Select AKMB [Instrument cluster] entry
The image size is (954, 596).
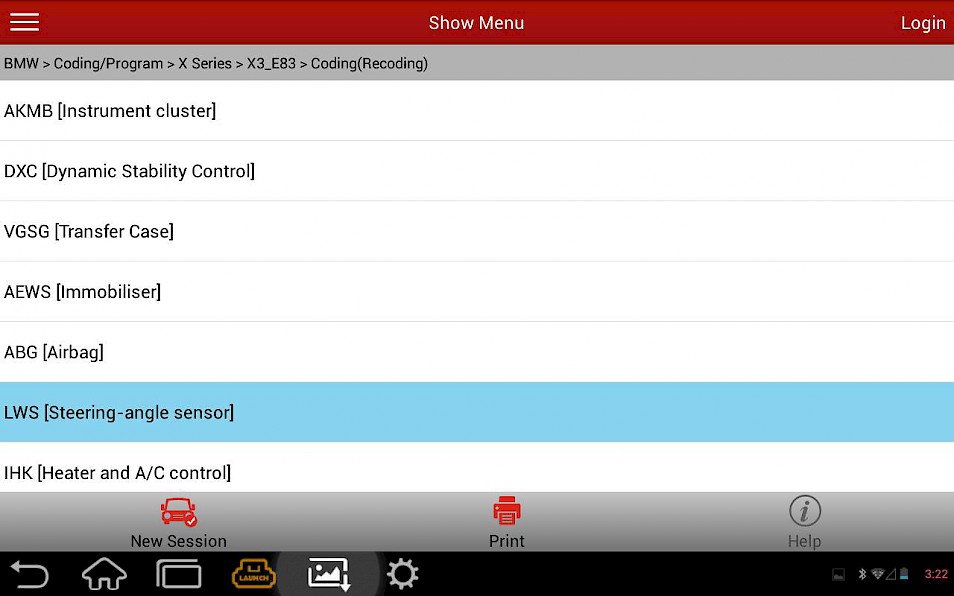coord(477,111)
